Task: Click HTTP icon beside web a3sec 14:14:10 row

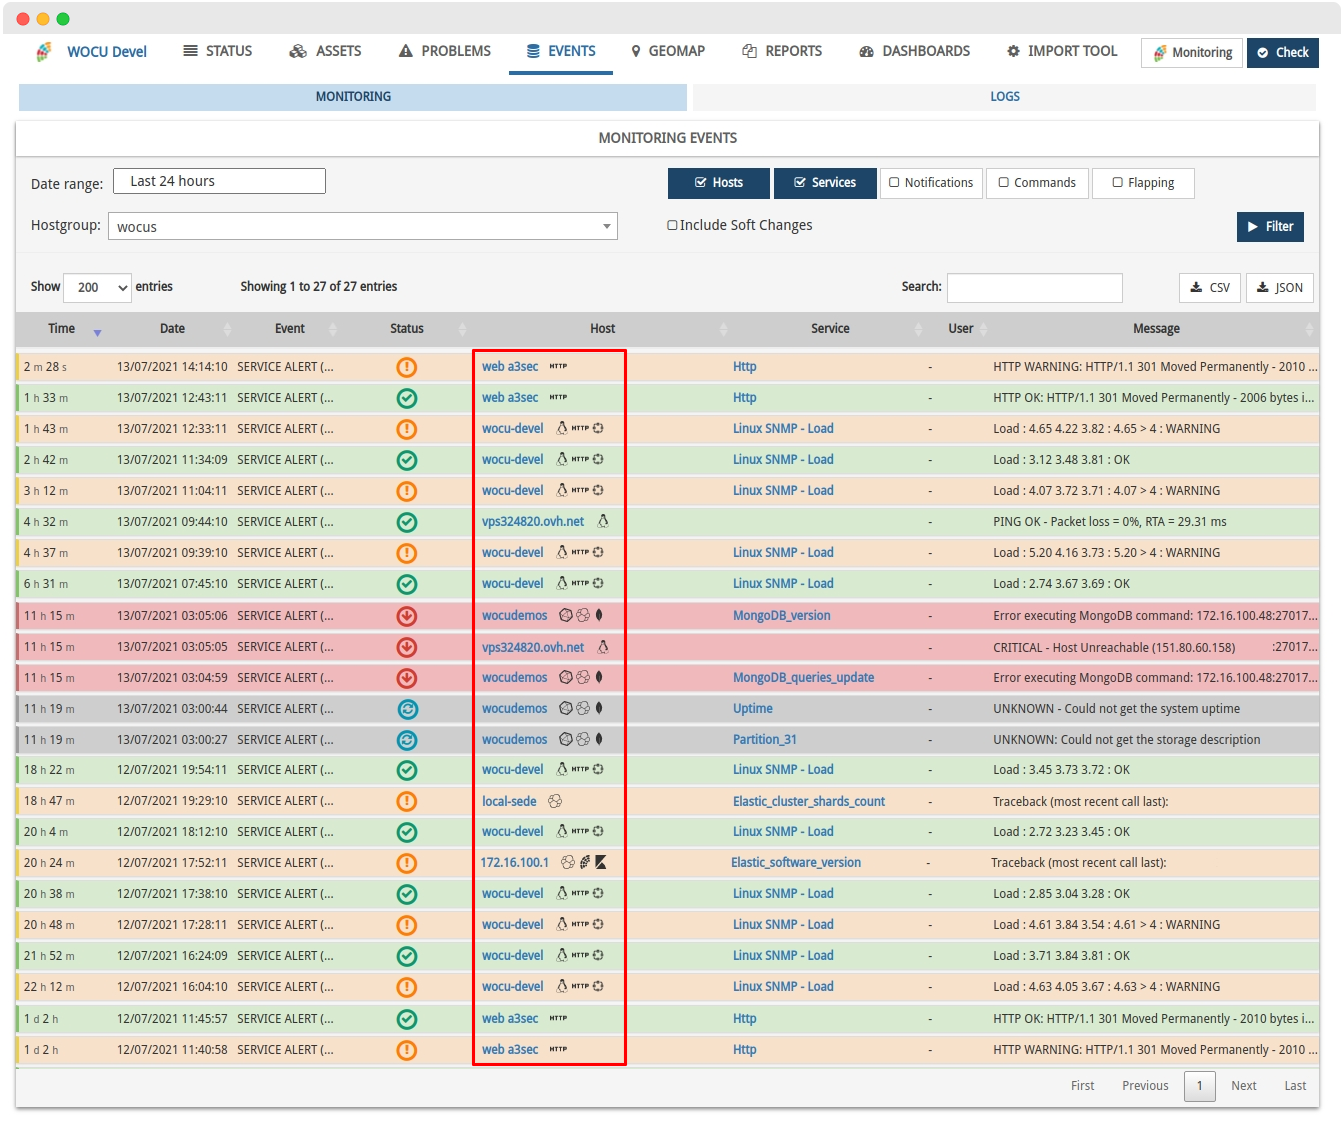Action: 558,367
